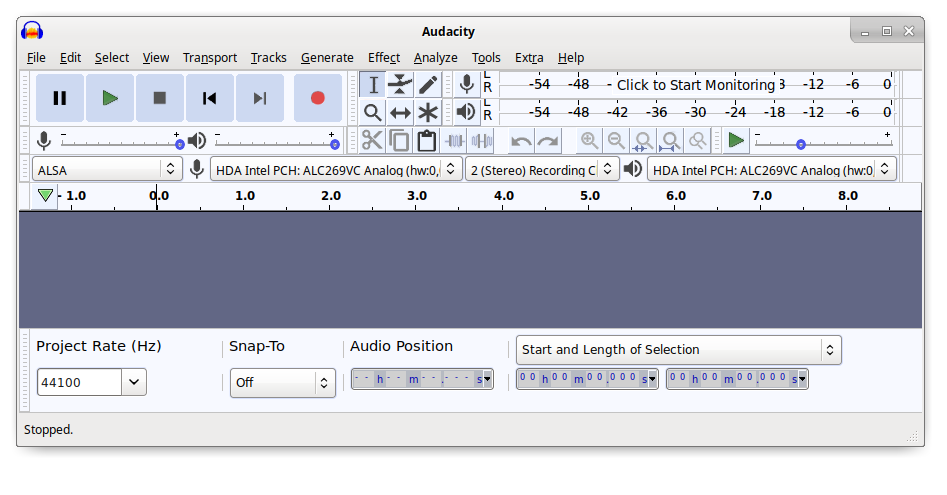This screenshot has width=947, height=495.
Task: Open the Analyze menu
Action: (435, 57)
